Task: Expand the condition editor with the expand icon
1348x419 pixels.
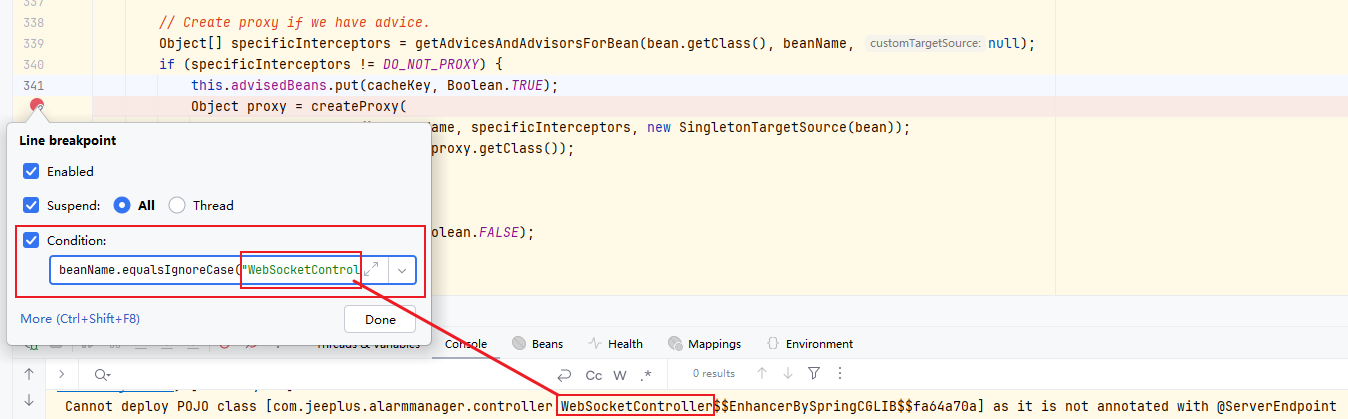Action: [371, 270]
